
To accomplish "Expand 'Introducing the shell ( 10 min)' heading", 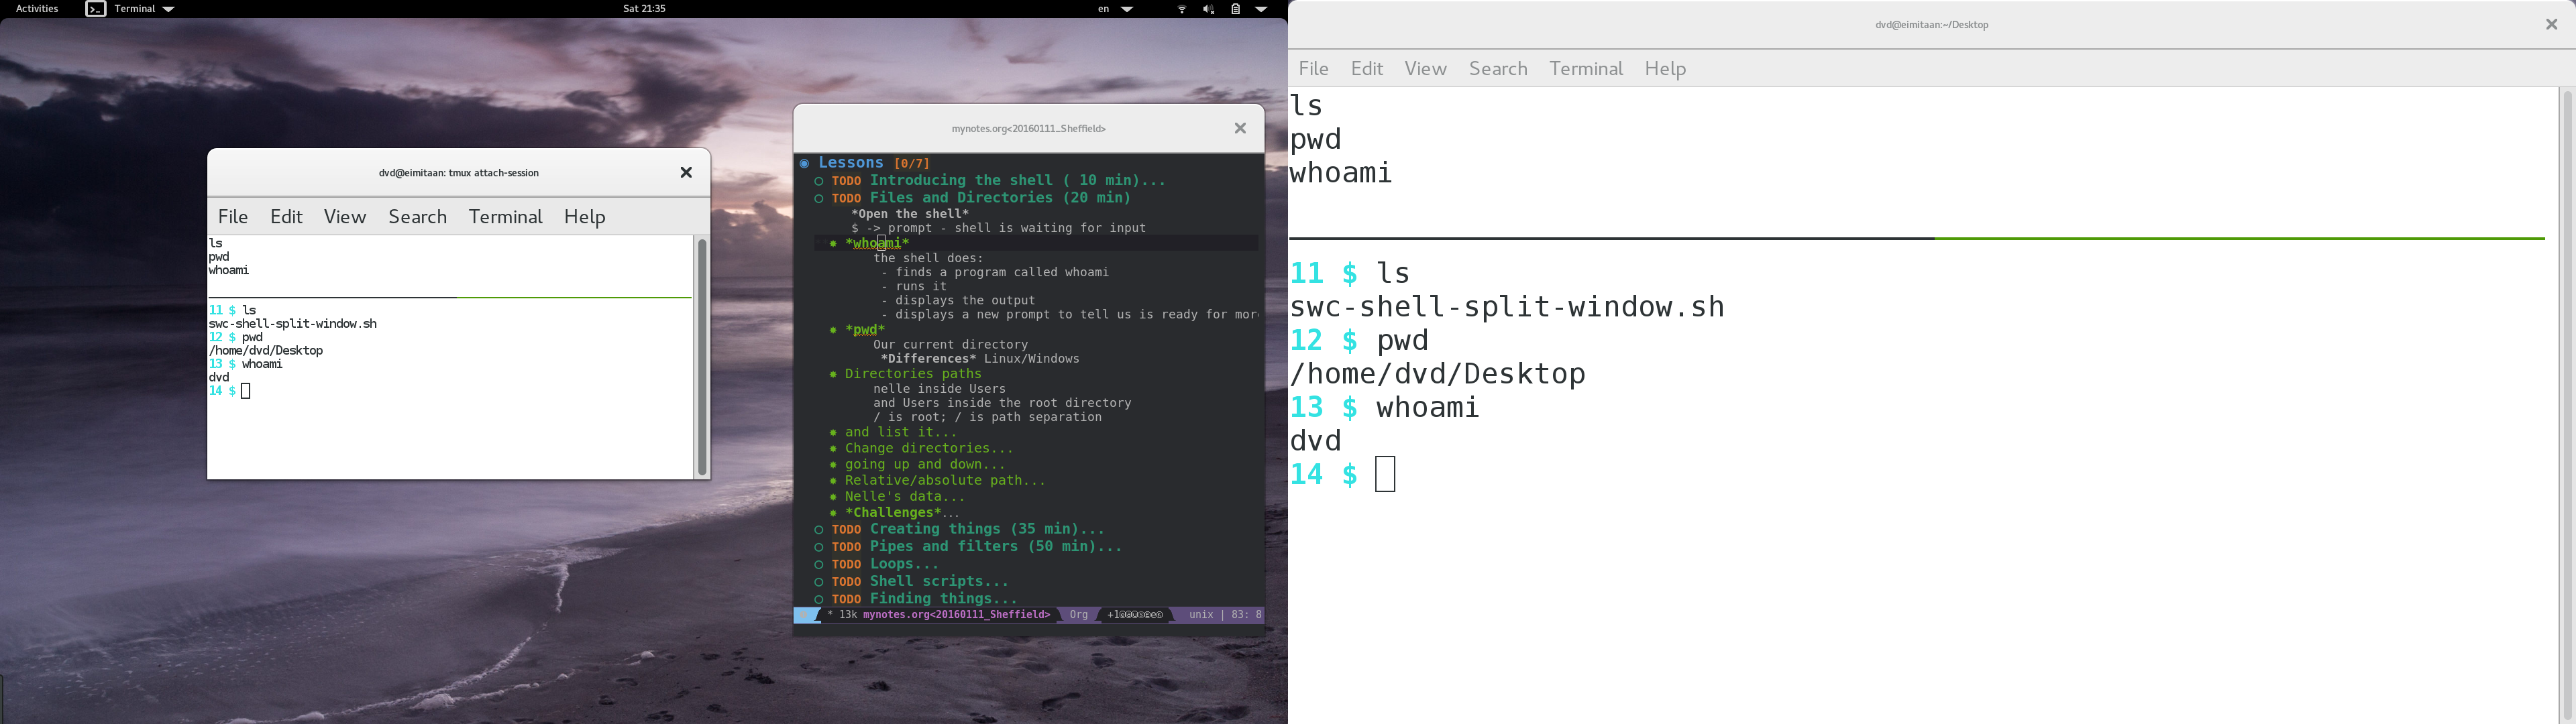I will (x=1017, y=181).
